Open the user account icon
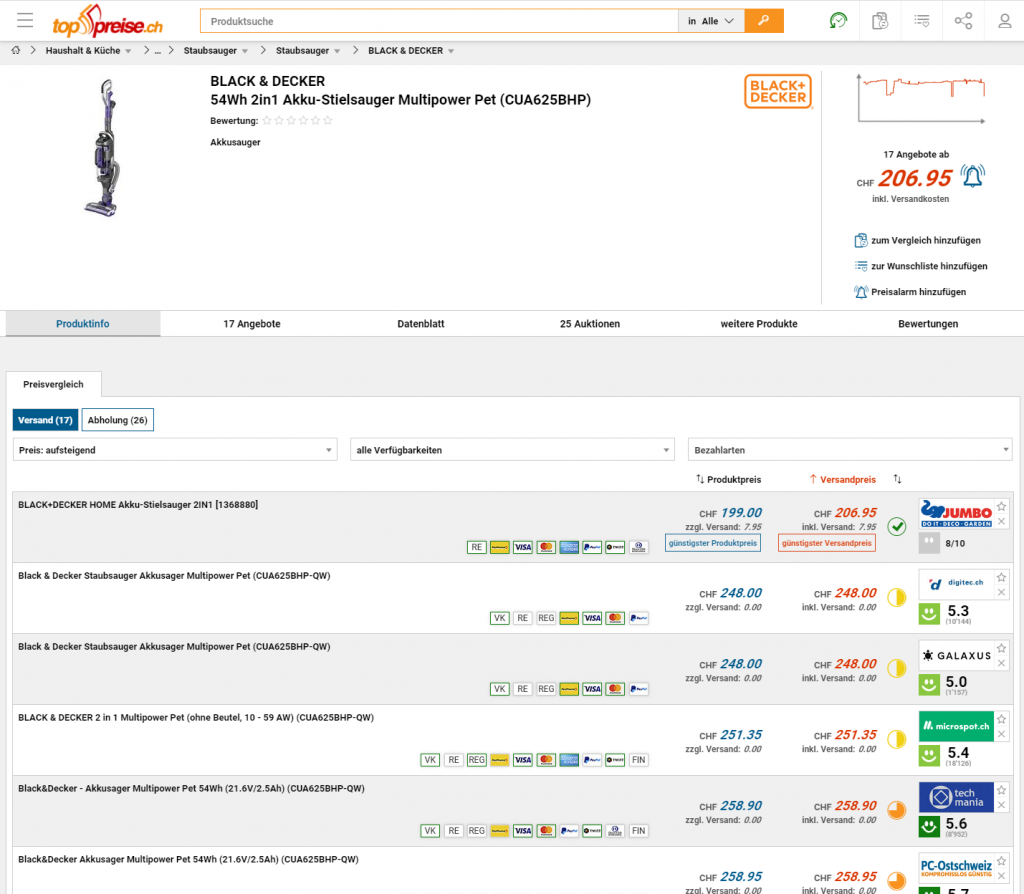 (x=1004, y=21)
